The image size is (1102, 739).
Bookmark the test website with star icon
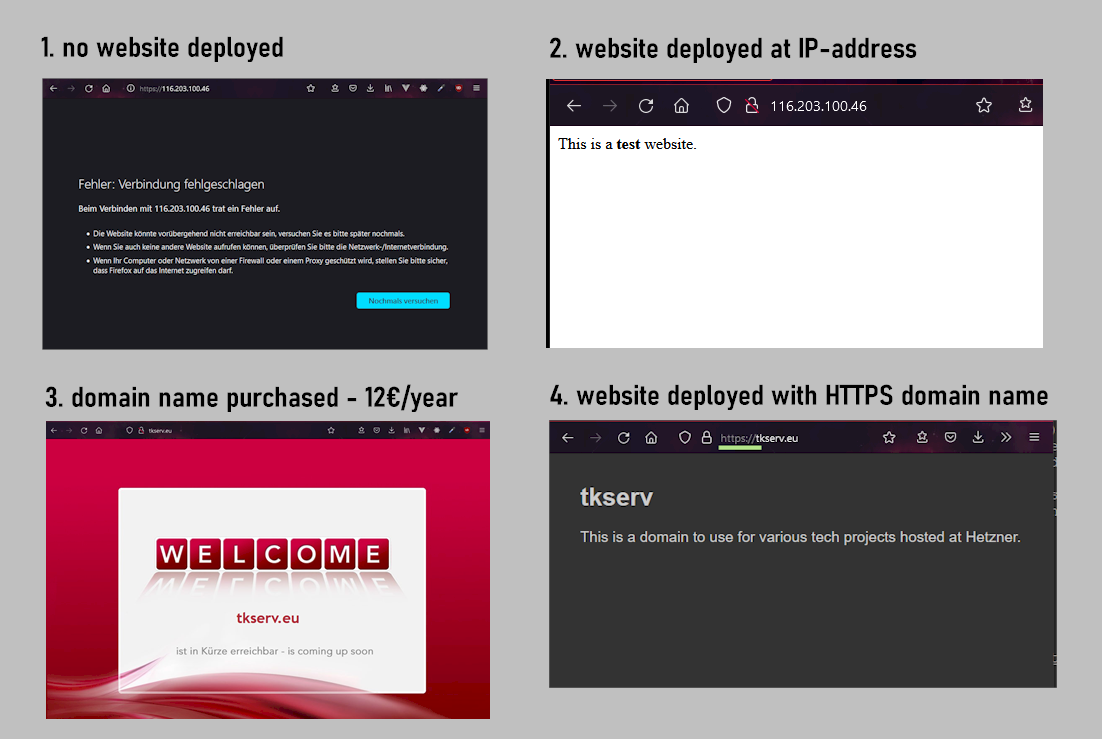[984, 106]
